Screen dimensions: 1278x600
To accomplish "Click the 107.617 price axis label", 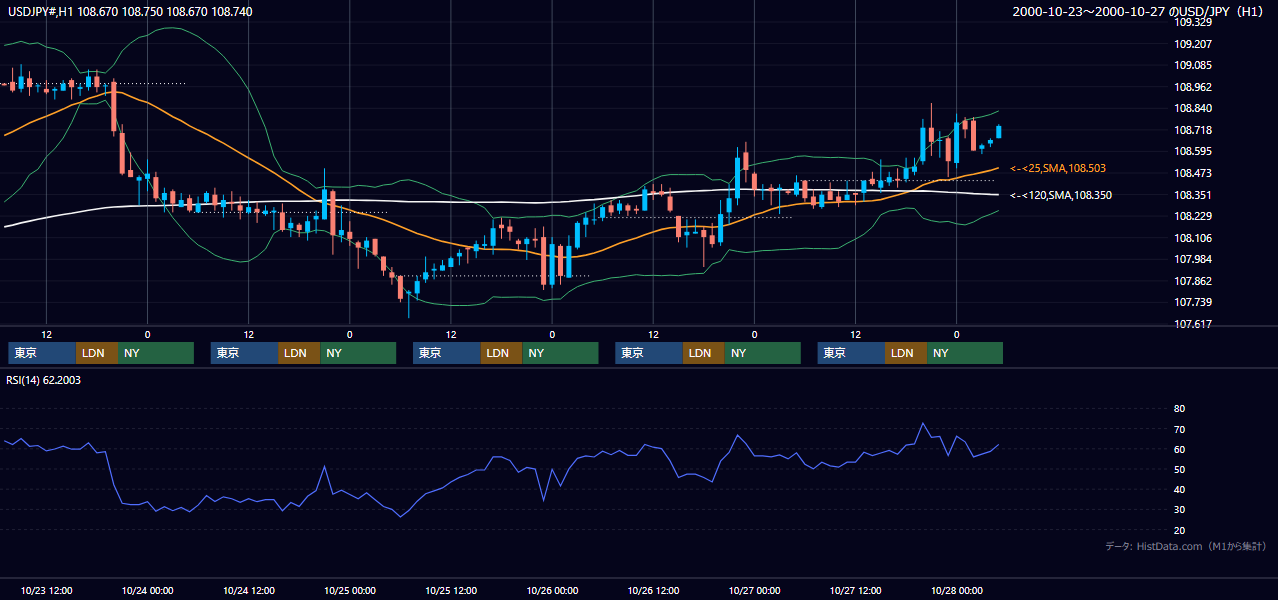I will pos(1193,324).
